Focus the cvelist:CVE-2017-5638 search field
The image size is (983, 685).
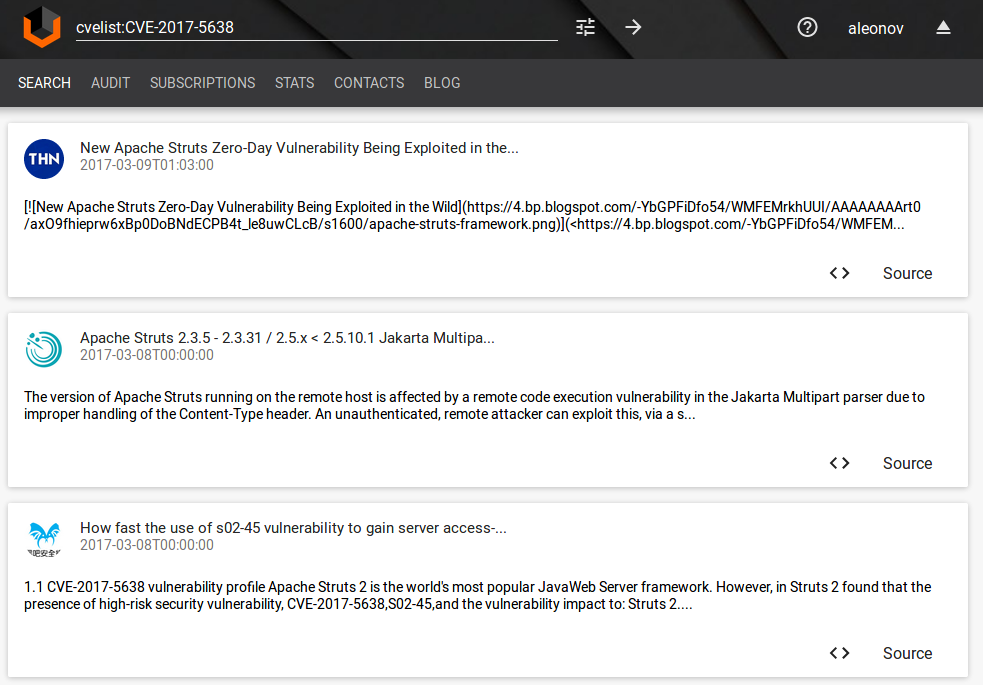pos(317,28)
